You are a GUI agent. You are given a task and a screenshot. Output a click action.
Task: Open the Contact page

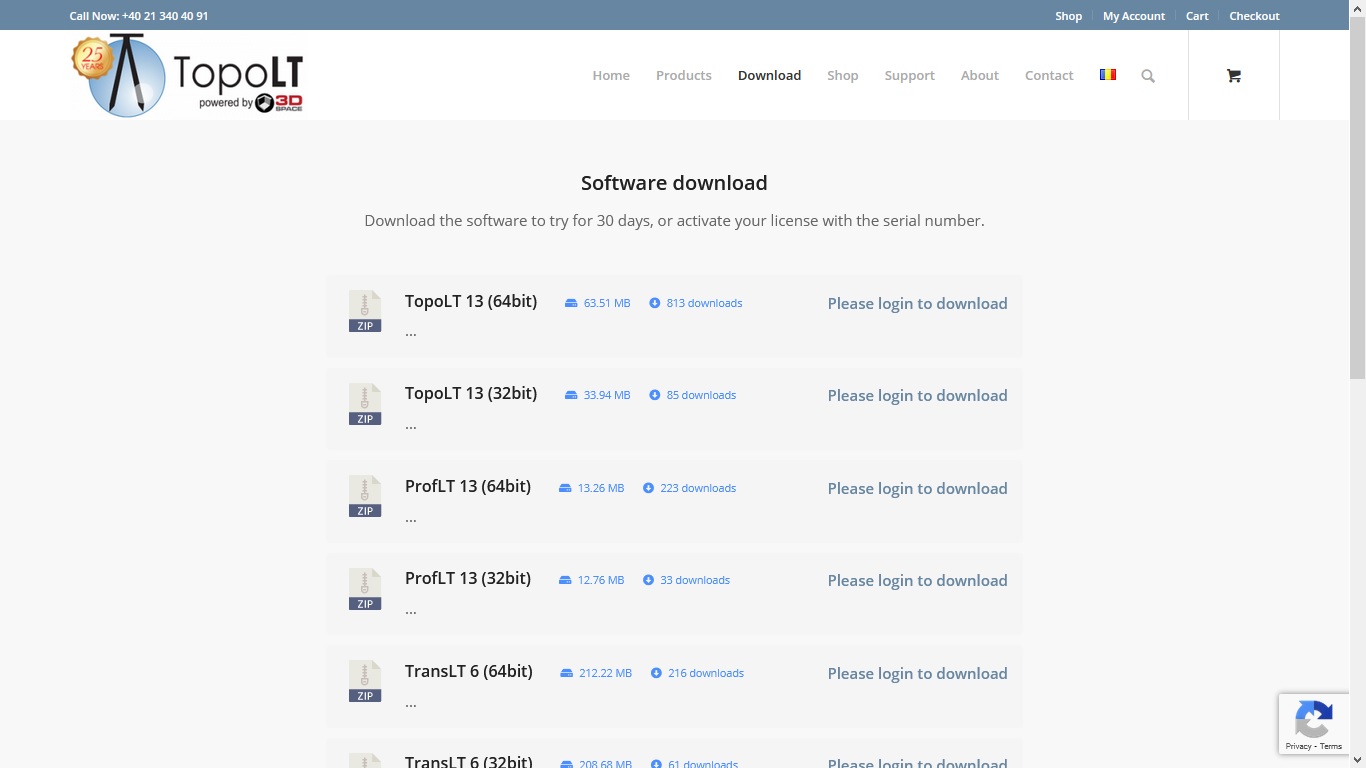[x=1048, y=76]
